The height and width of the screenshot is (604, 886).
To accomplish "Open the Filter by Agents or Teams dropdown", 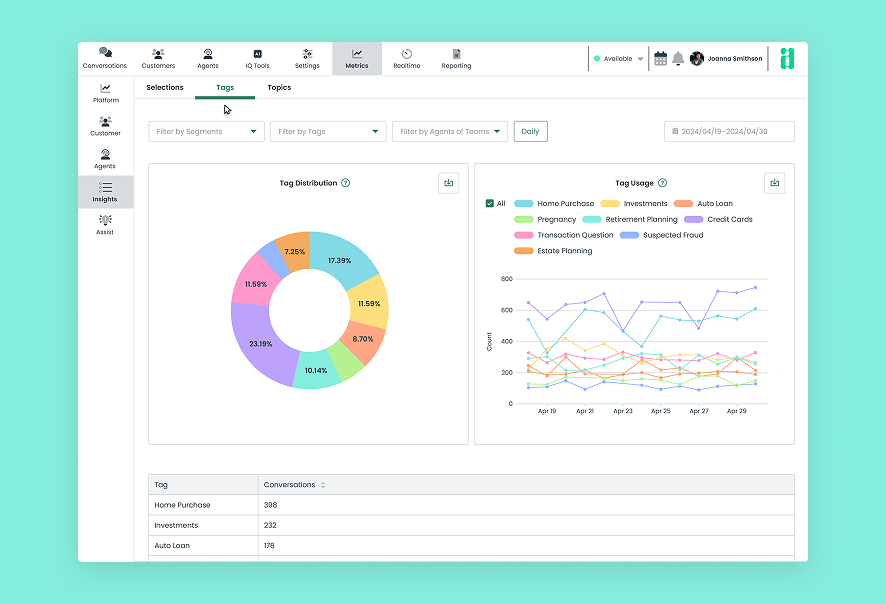I will click(450, 132).
